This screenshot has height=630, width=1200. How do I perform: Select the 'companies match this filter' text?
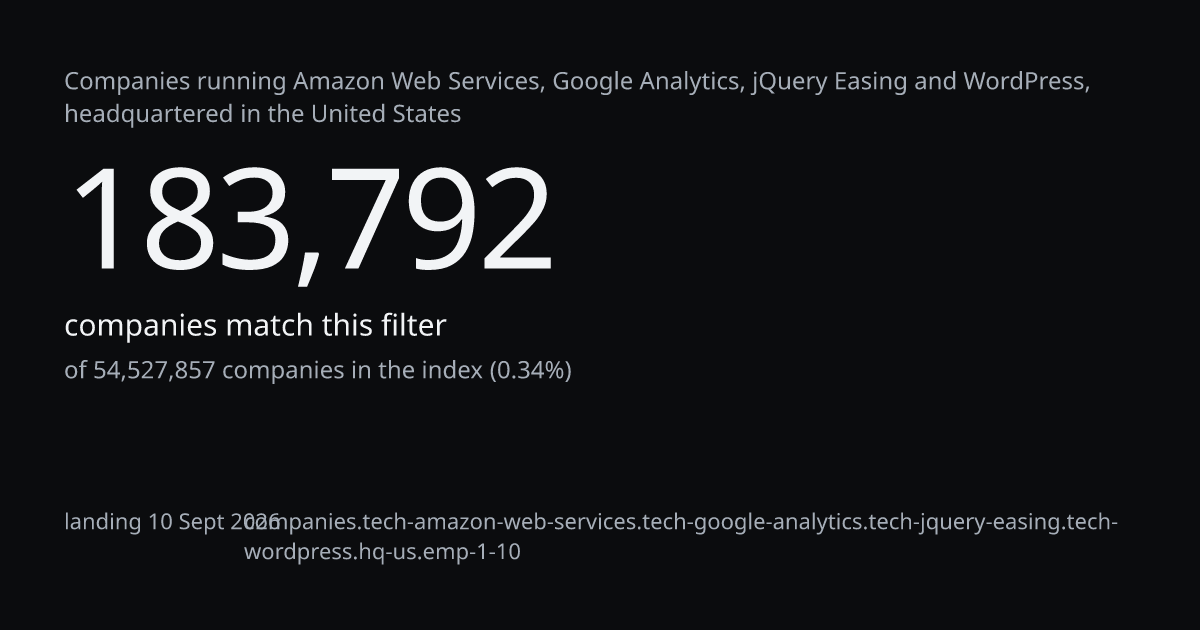[255, 326]
